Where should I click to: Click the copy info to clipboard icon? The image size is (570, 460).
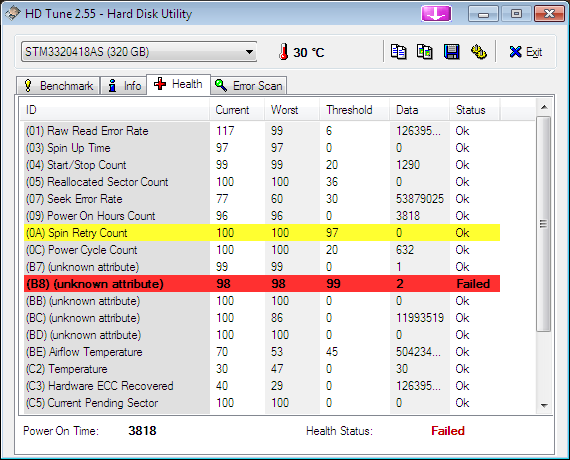398,52
